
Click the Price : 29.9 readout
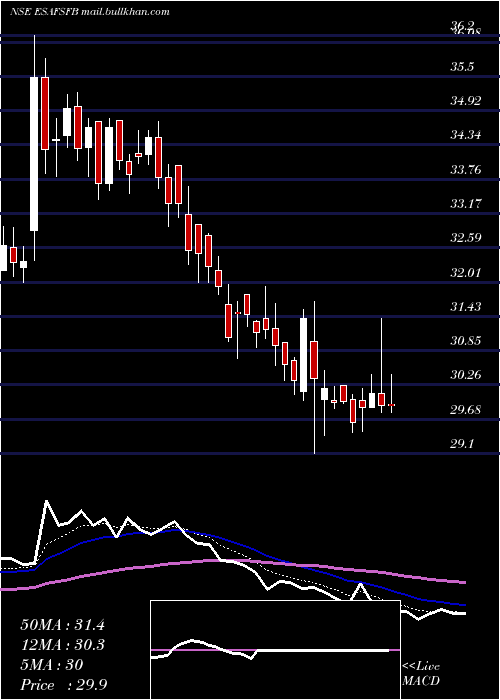point(63,685)
